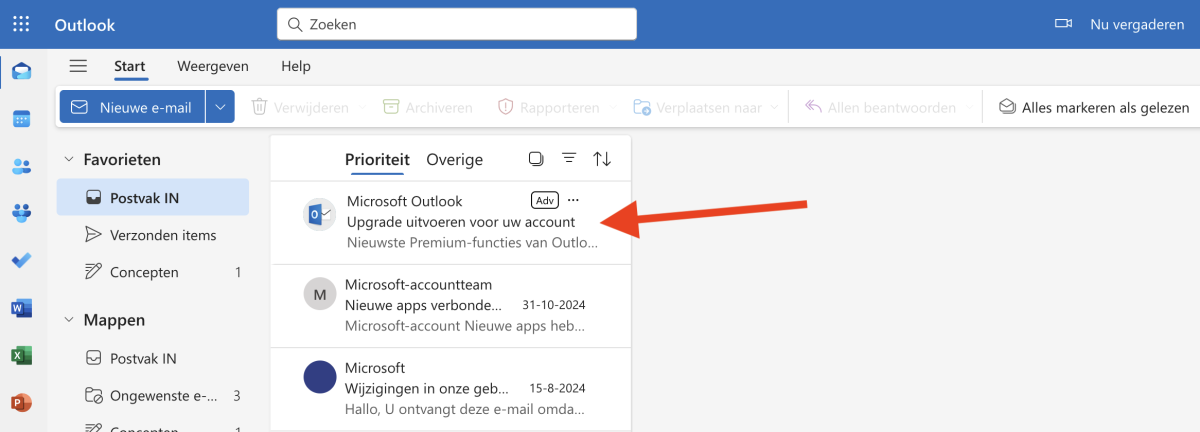Launch PowerPoint from the left rail
This screenshot has width=1200, height=432.
pos(21,402)
